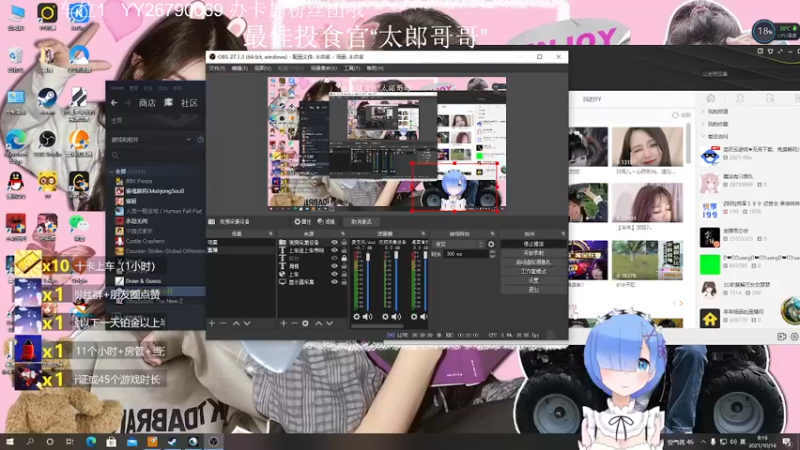Image resolution: width=800 pixels, height=450 pixels.
Task: Enable 工作室模式 in OBS controls
Action: click(x=533, y=271)
